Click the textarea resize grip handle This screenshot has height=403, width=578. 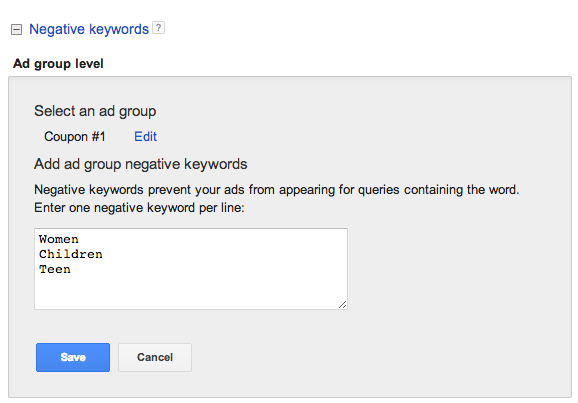coord(343,305)
